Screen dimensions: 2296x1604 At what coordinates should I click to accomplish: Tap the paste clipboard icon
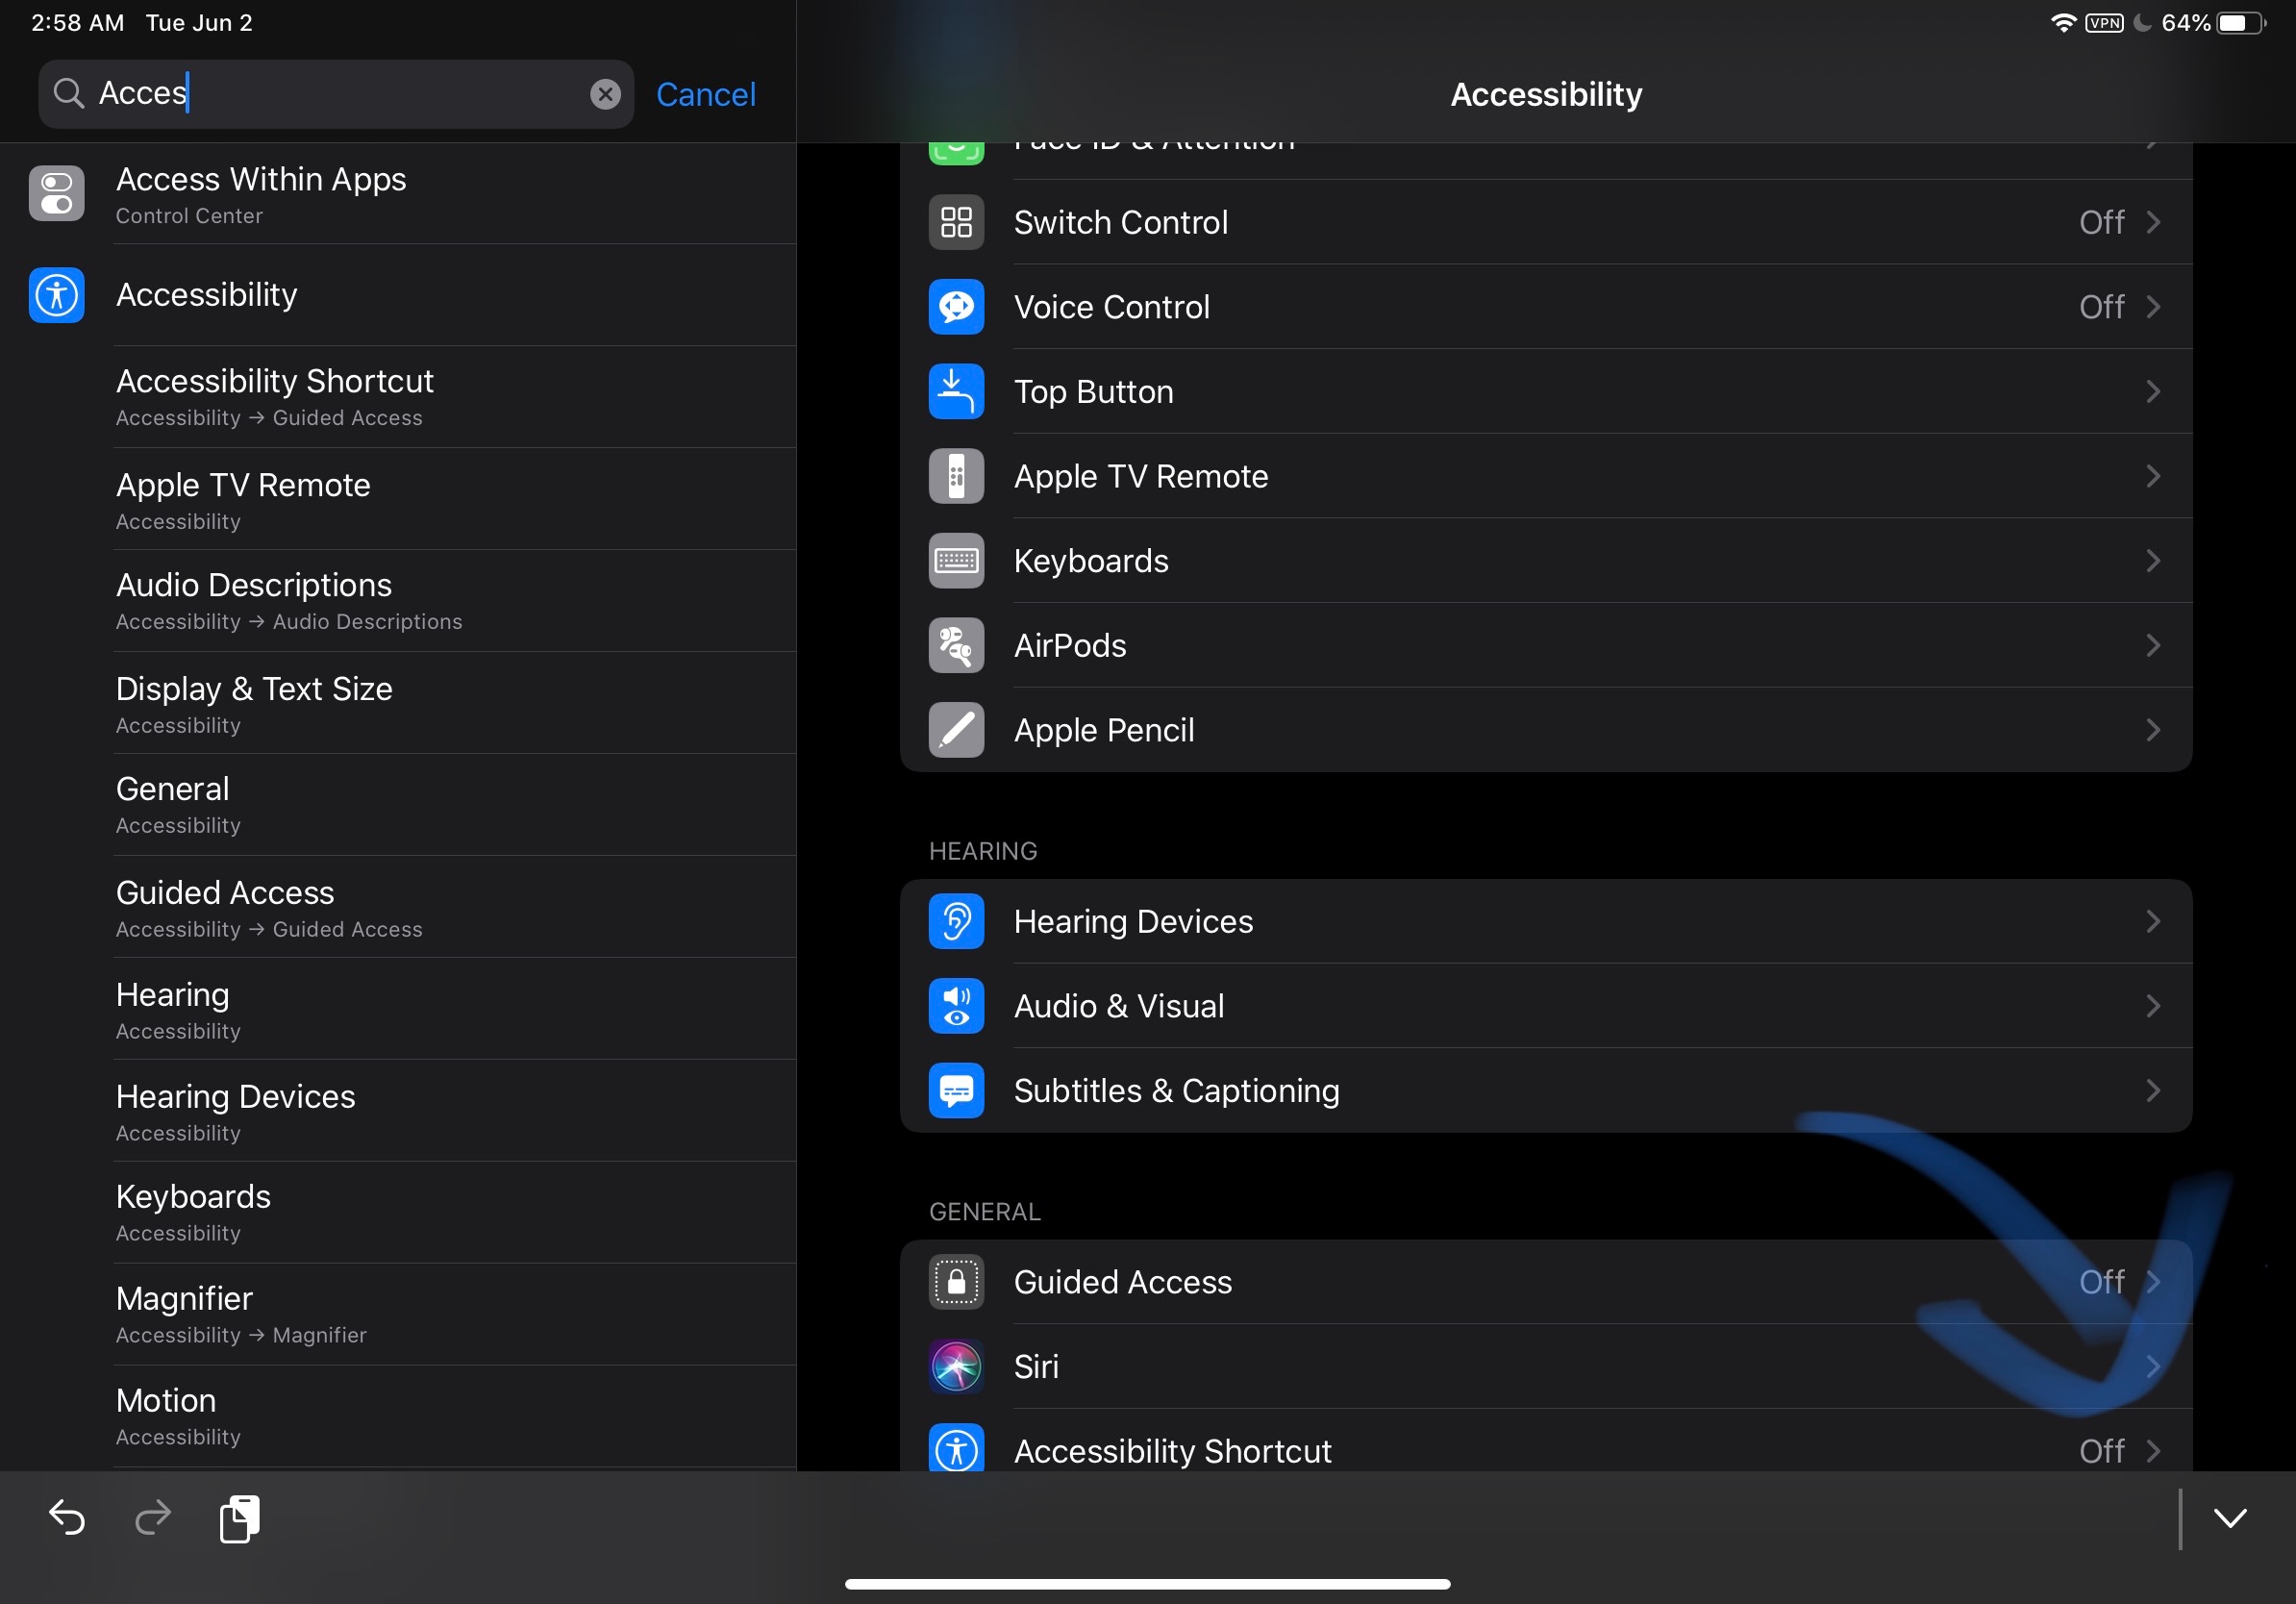[239, 1517]
